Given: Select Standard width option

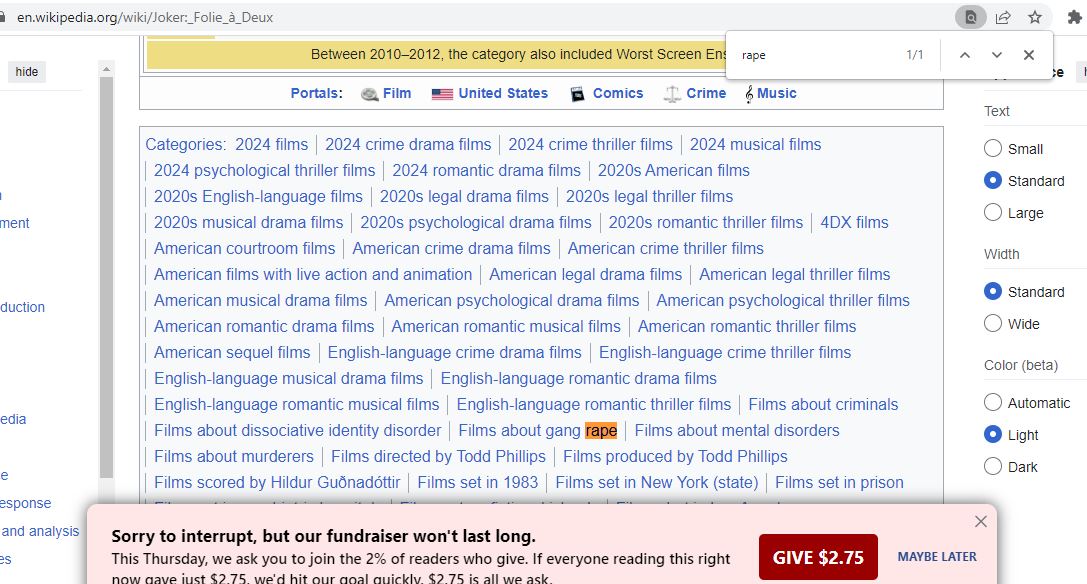Looking at the screenshot, I should point(993,291).
